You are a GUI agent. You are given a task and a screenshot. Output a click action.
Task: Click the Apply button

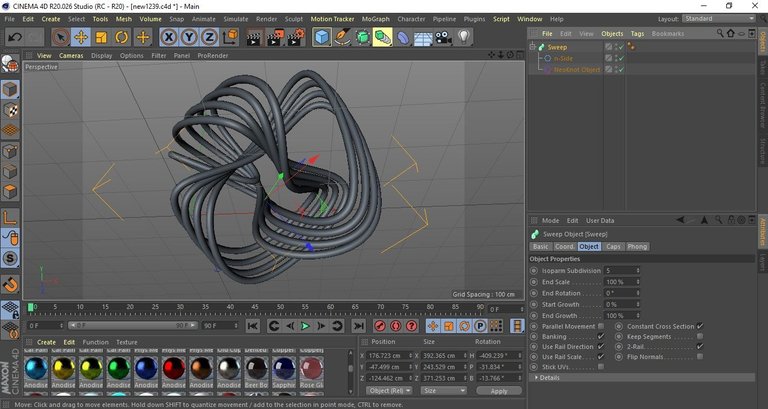(499, 391)
